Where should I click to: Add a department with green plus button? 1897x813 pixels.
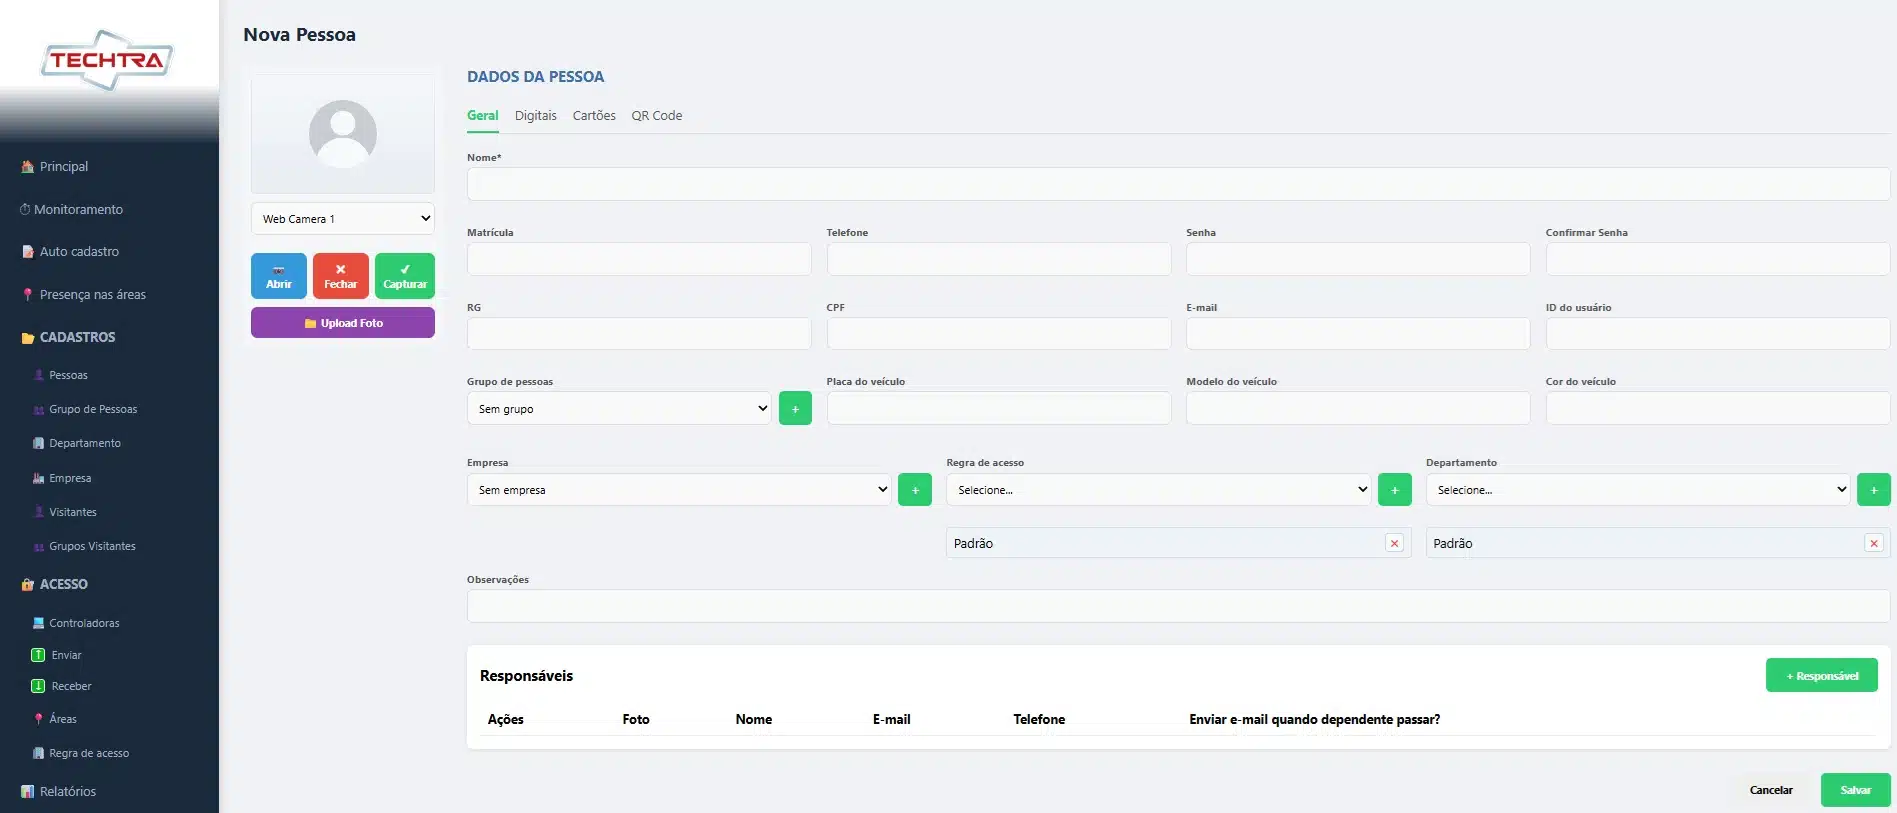pyautogui.click(x=1874, y=490)
